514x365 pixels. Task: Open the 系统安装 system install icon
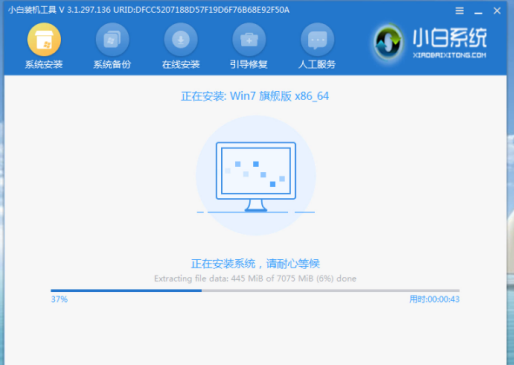tap(44, 40)
